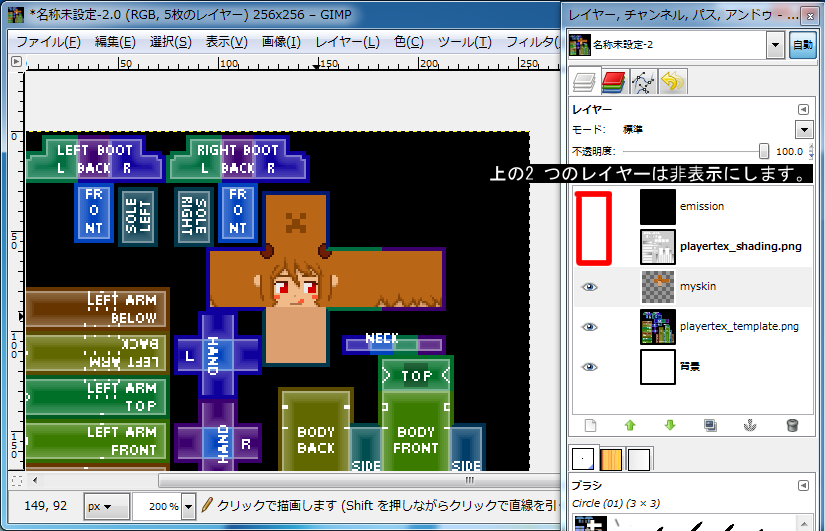Click the ruler corner menu button
The image size is (825, 531).
(x=16, y=62)
